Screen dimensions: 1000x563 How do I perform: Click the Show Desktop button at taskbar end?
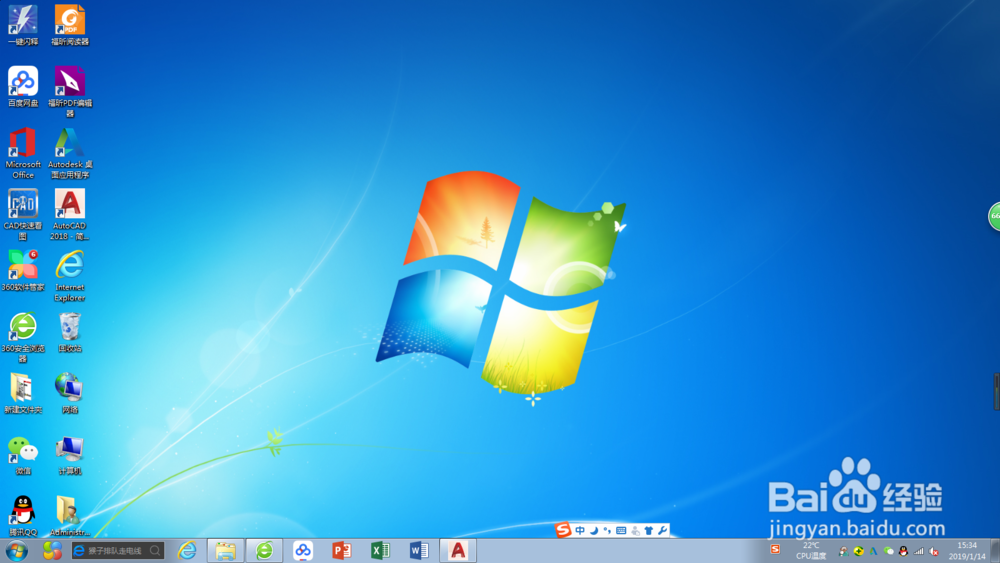[994, 550]
